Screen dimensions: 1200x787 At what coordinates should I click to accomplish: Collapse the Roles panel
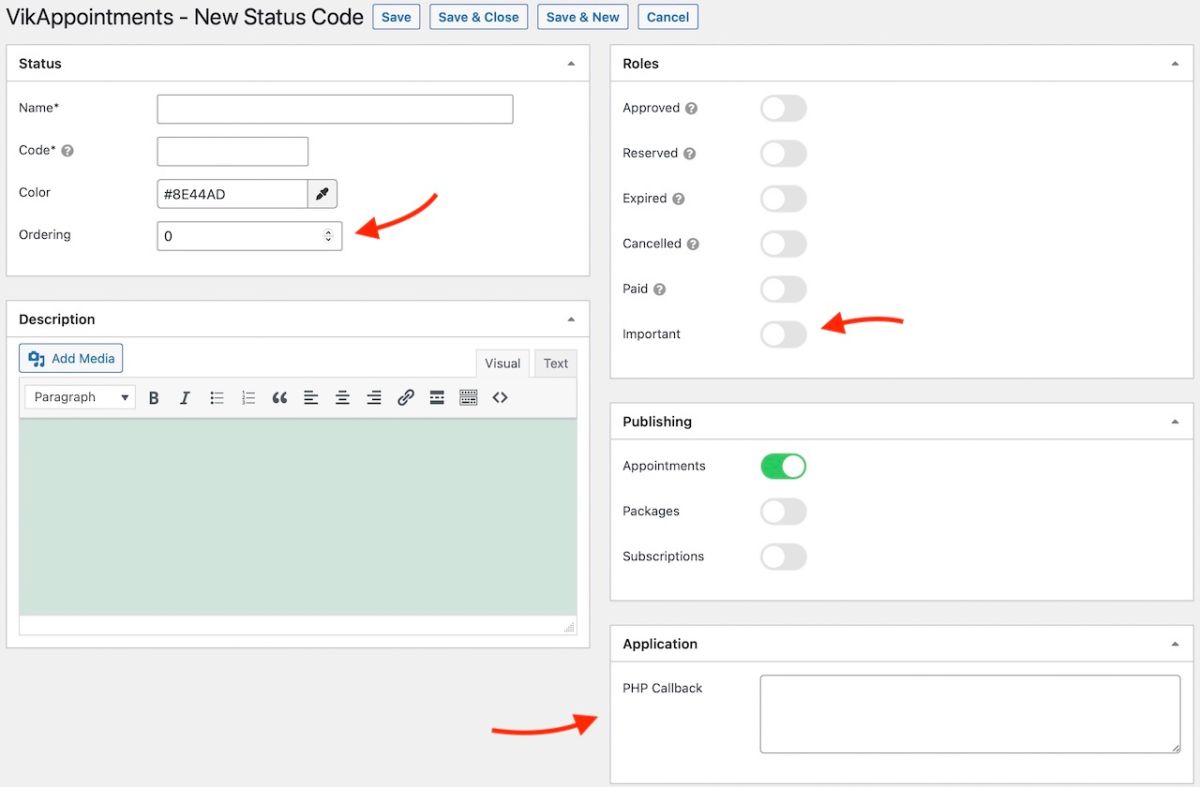click(x=1175, y=63)
